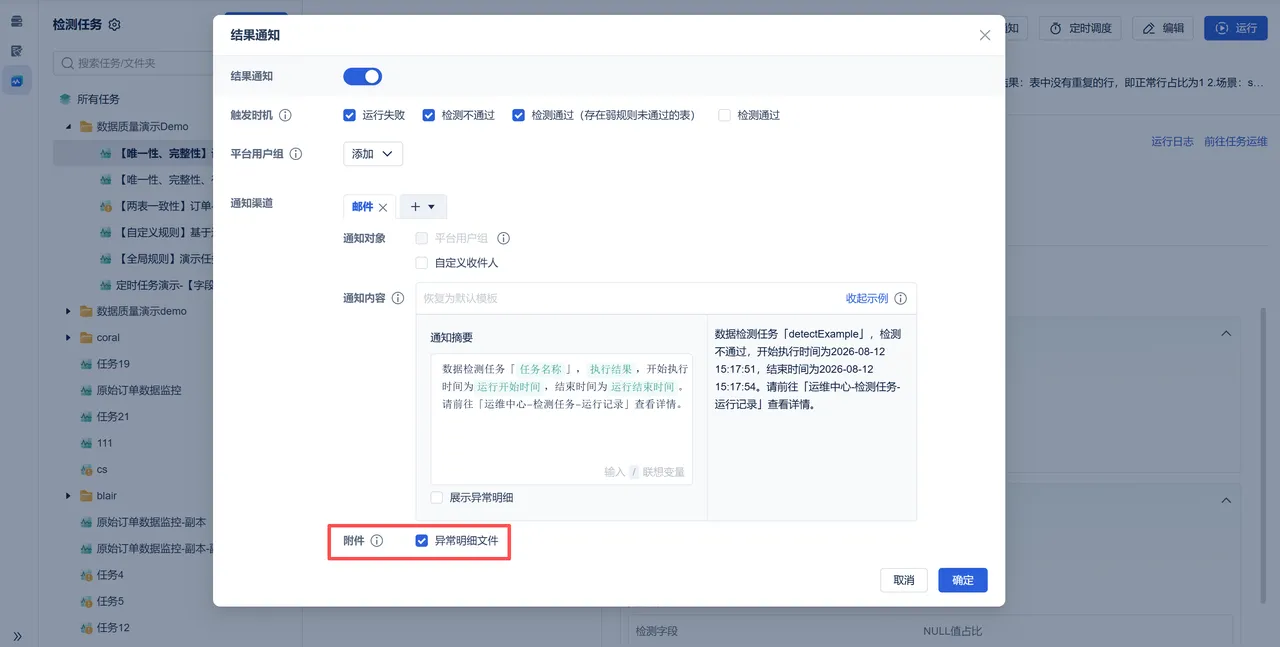1280x647 pixels.
Task: Click the 收起示例 link
Action: (867, 299)
